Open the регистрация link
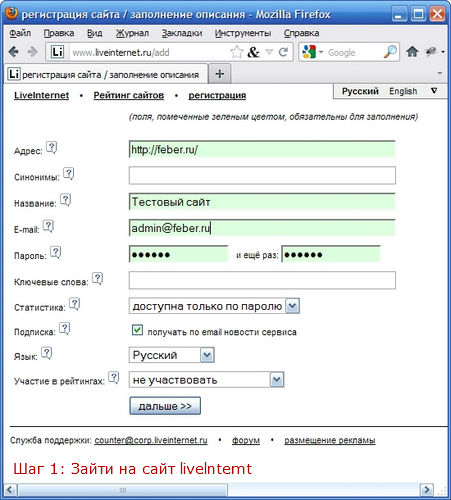The width and height of the screenshot is (451, 500). coord(217,95)
